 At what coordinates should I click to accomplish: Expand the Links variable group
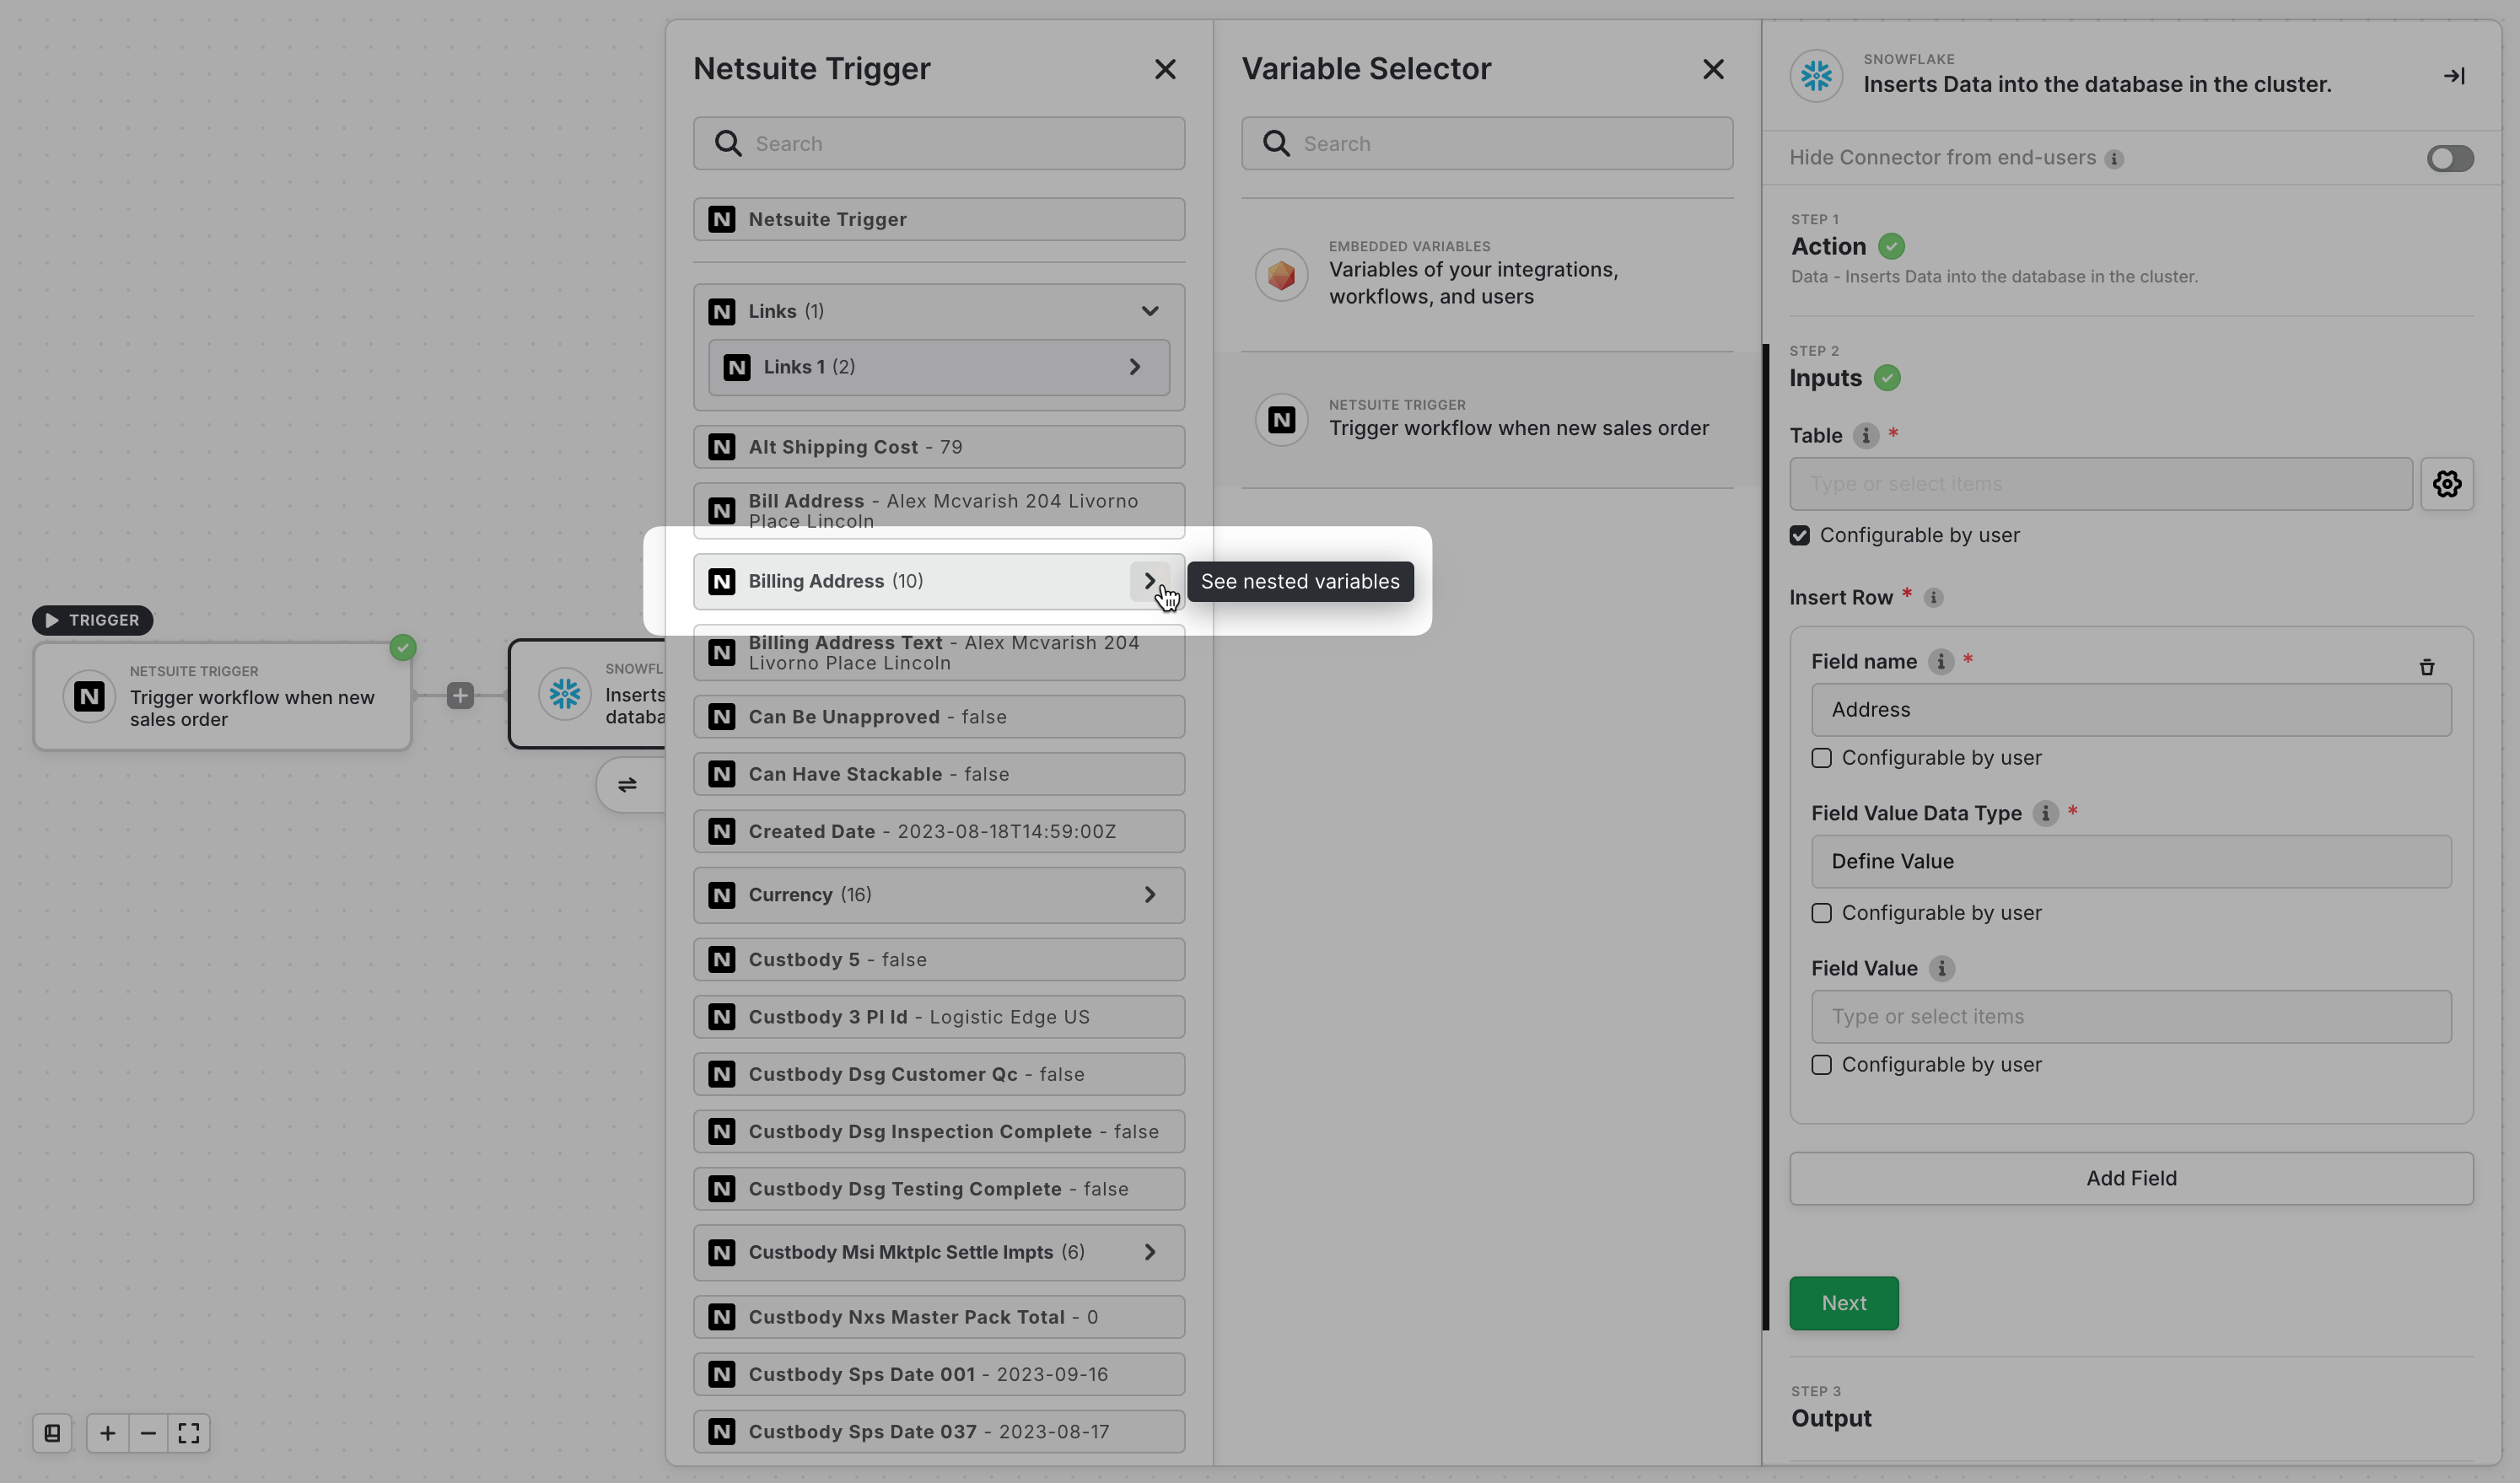[1149, 311]
